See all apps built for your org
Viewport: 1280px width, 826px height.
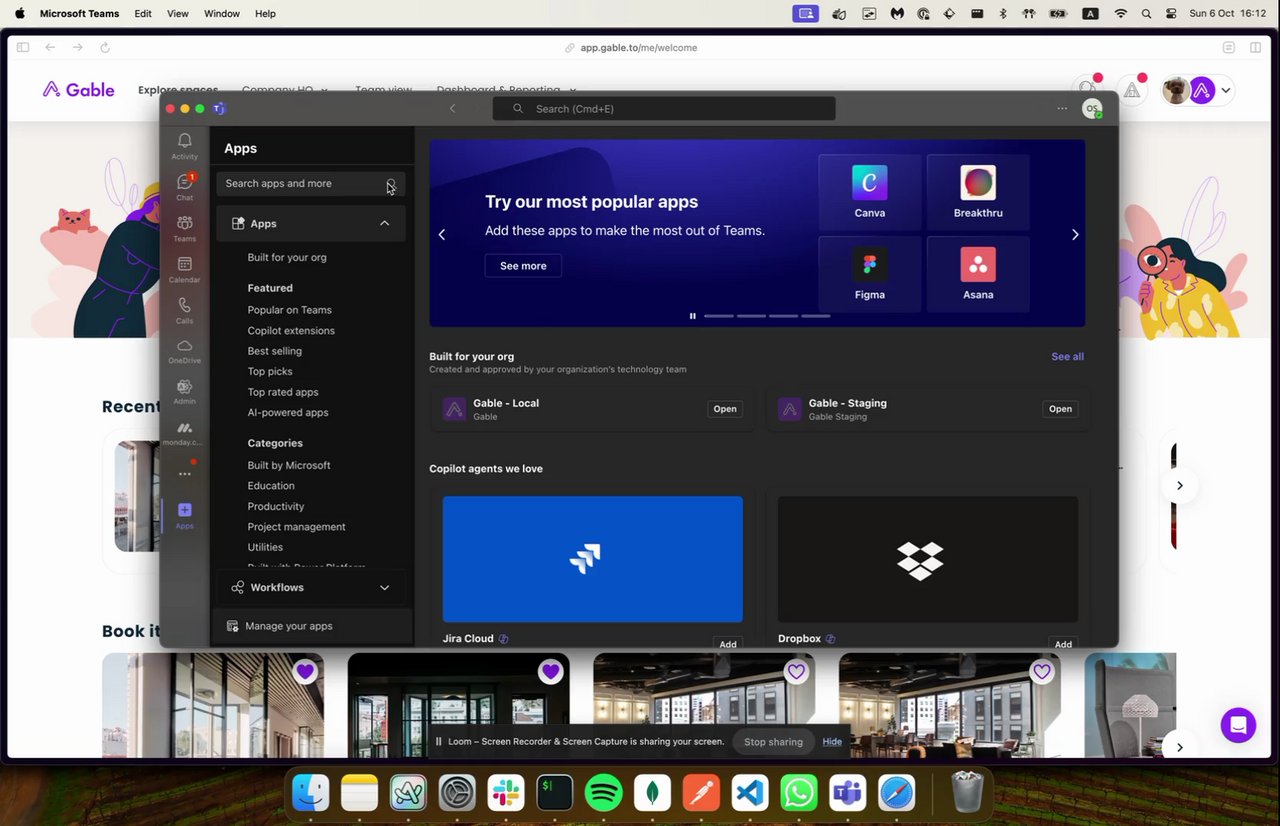[1067, 357]
